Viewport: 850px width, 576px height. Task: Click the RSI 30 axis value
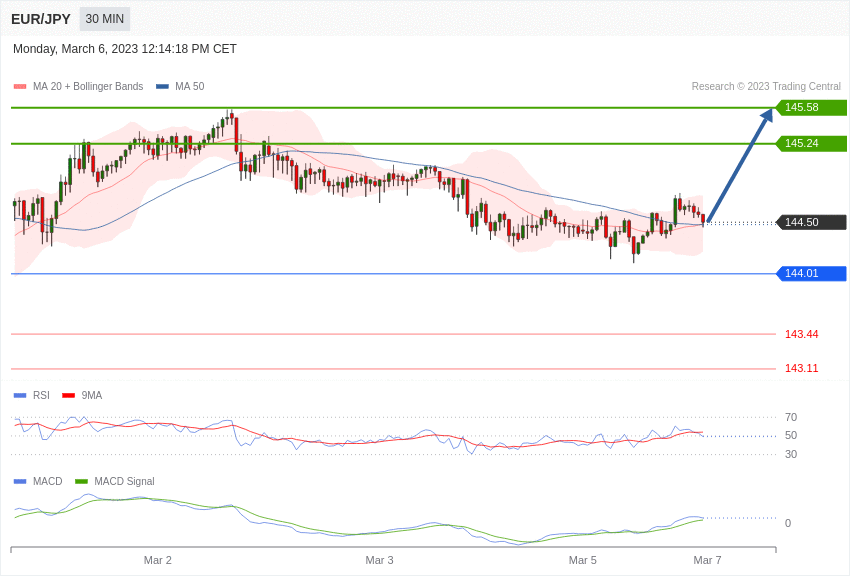791,454
